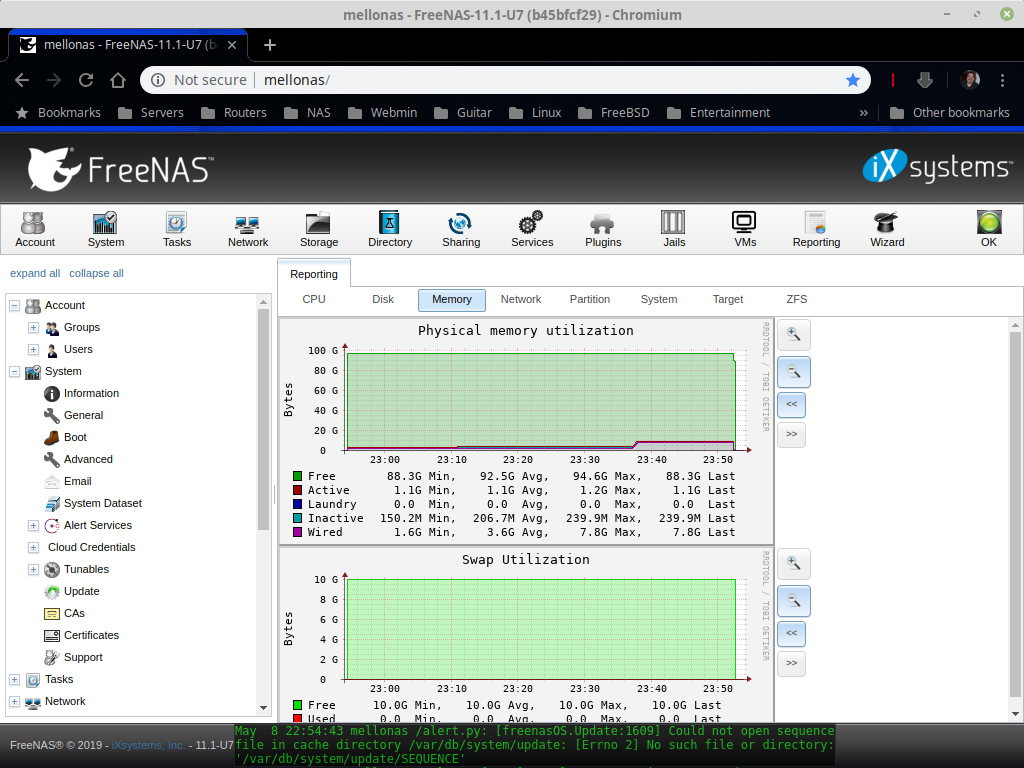
Task: Open Boot under System in tree
Action: click(x=75, y=438)
